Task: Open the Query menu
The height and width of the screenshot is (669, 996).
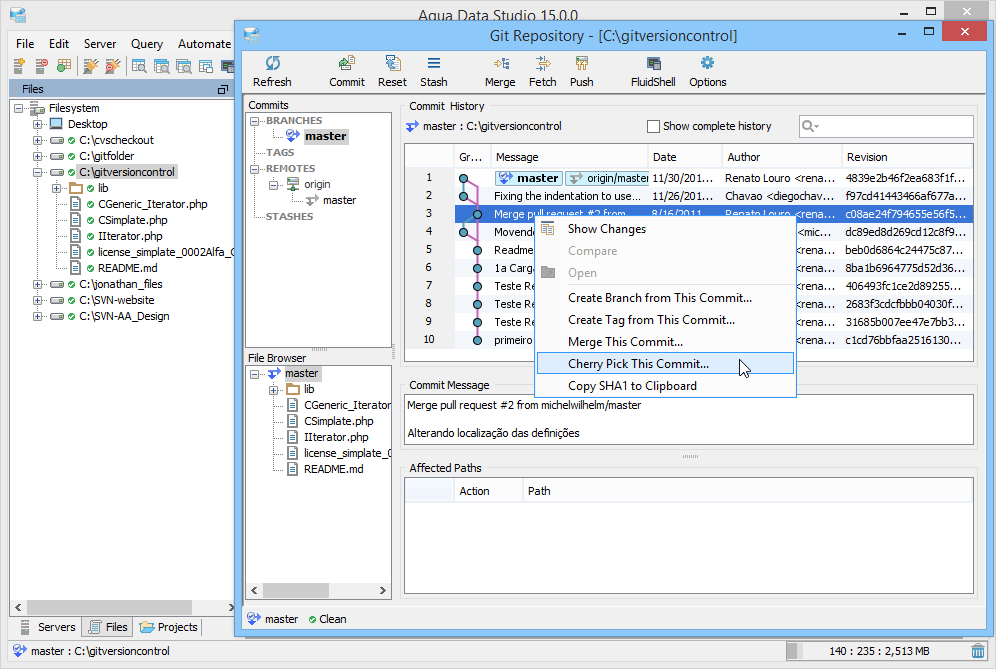Action: tap(147, 44)
